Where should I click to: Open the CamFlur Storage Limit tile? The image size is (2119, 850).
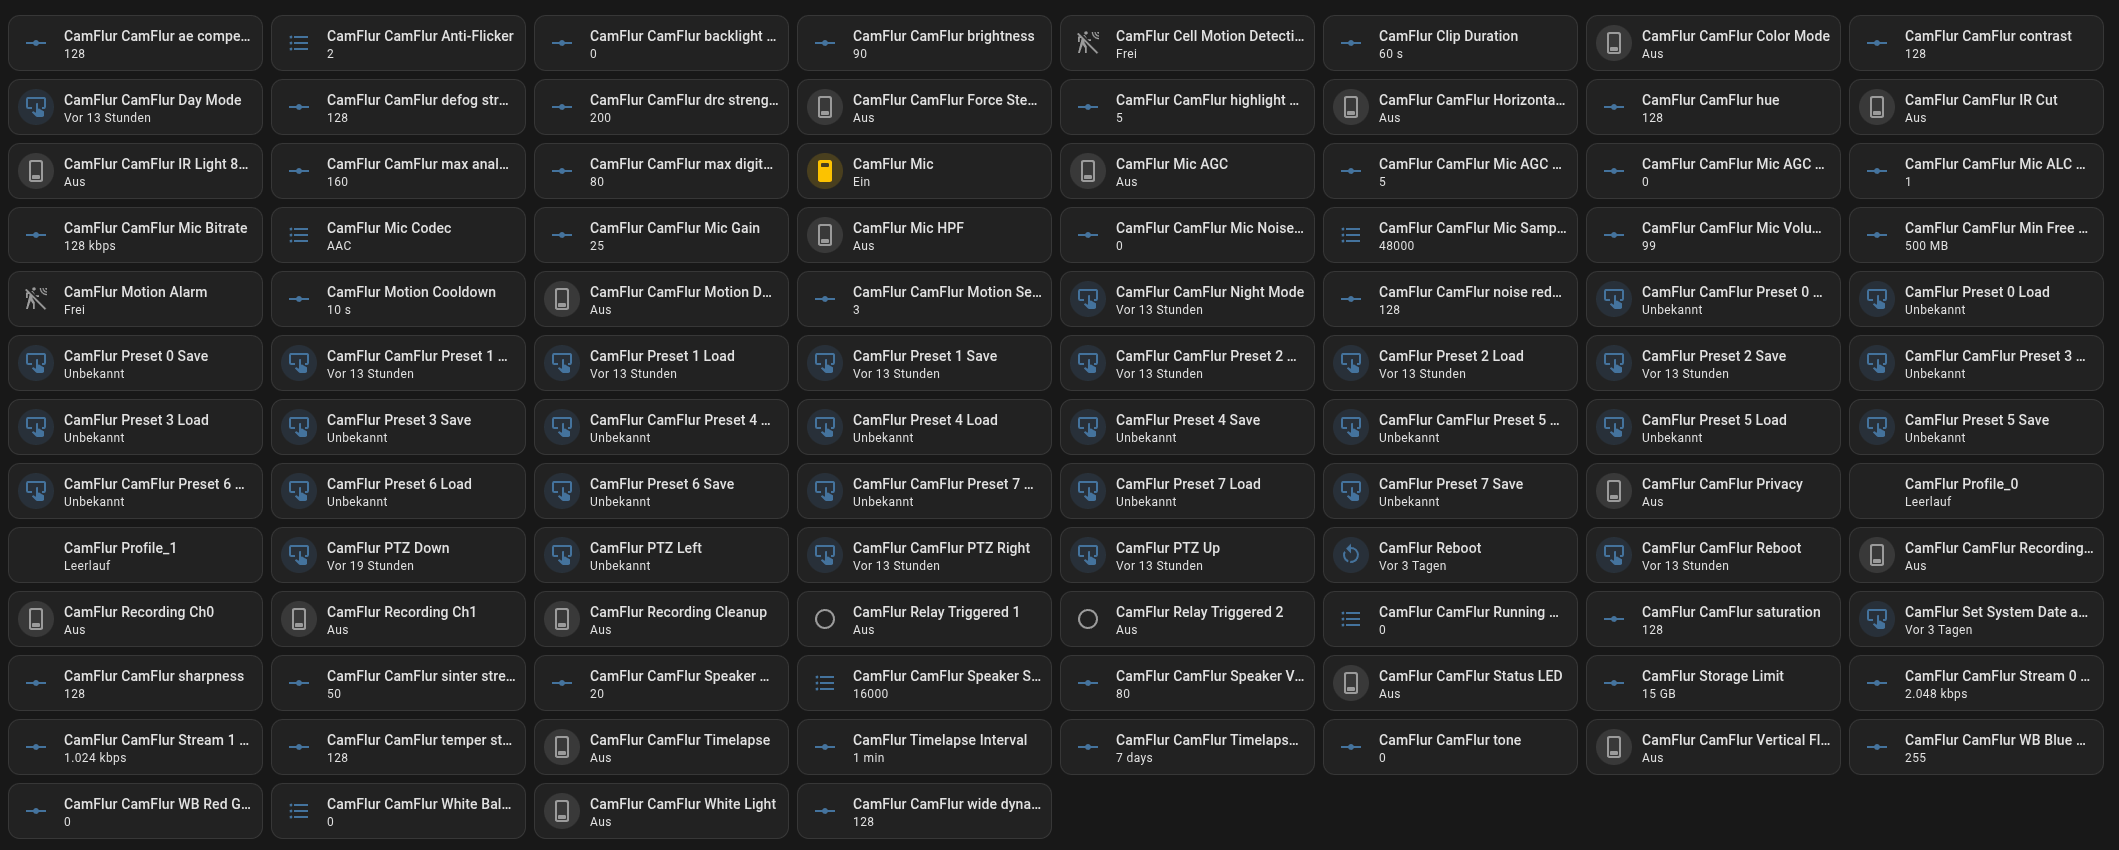coord(1712,683)
